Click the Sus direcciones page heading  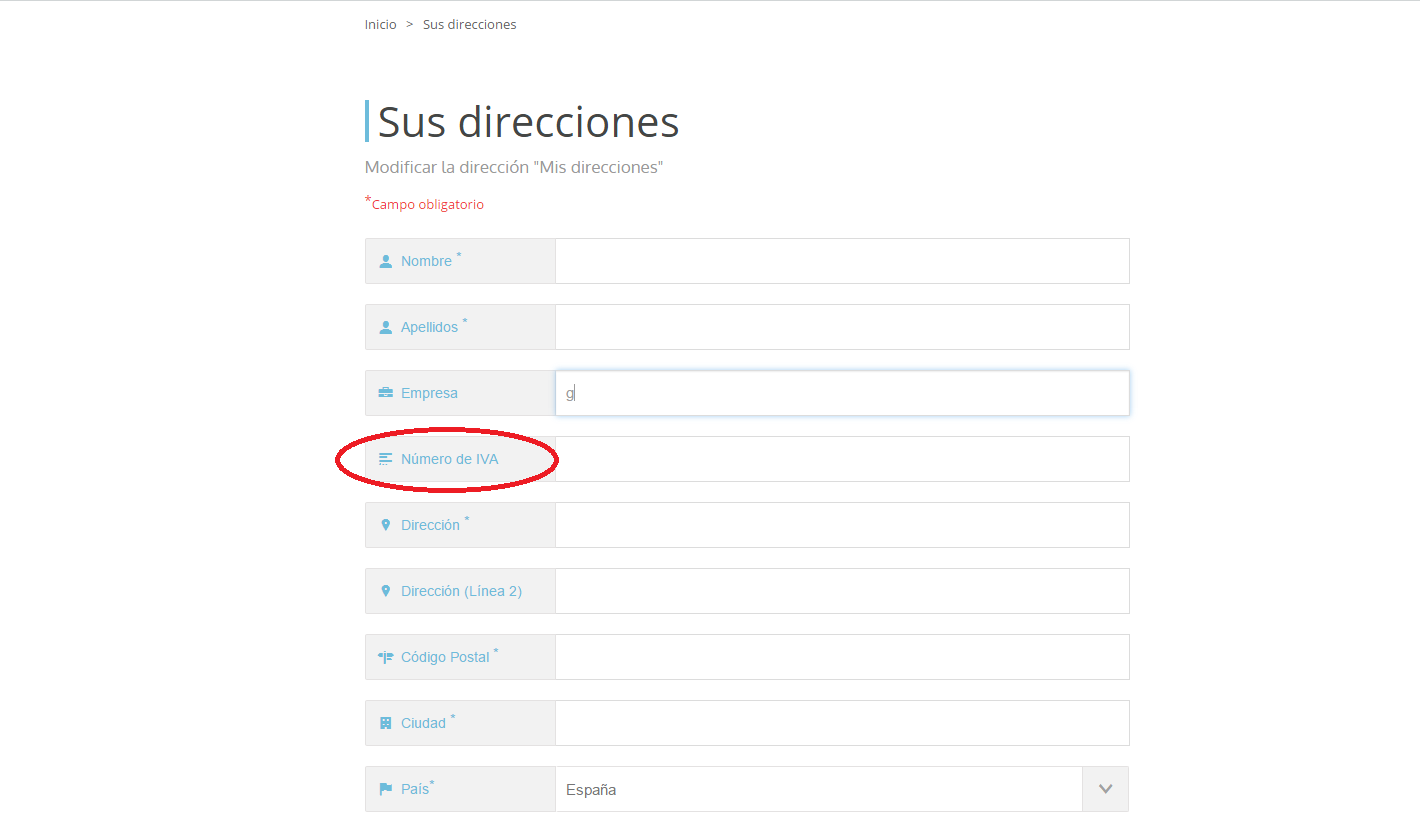[x=528, y=122]
